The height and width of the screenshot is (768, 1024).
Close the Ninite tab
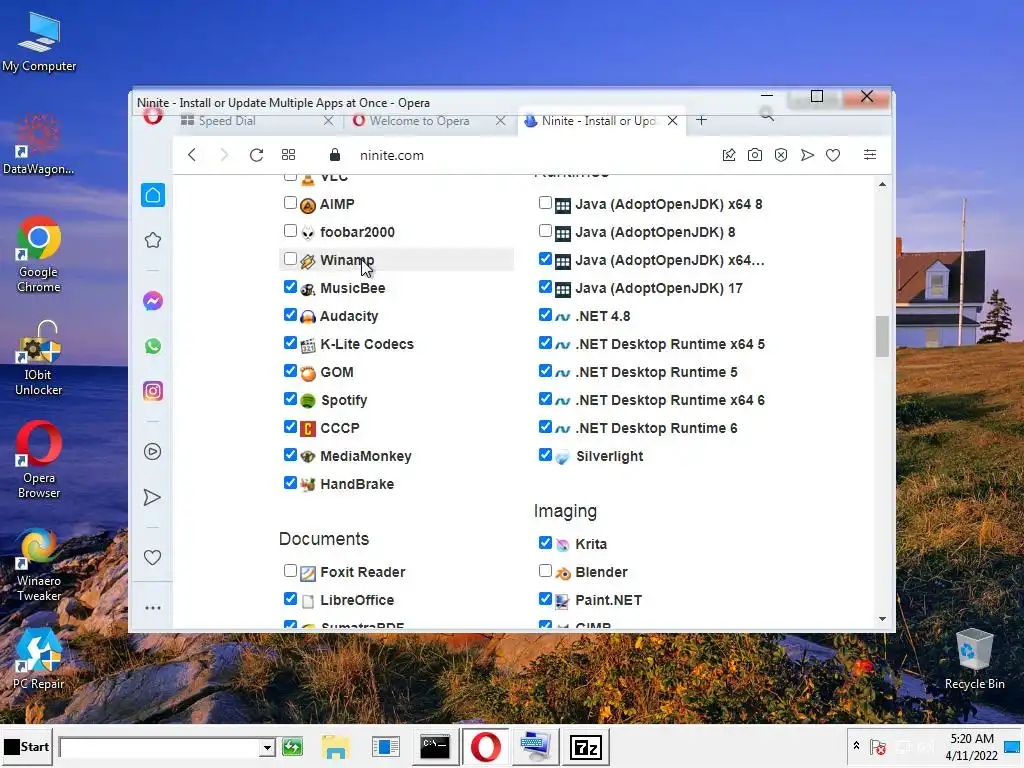(673, 121)
